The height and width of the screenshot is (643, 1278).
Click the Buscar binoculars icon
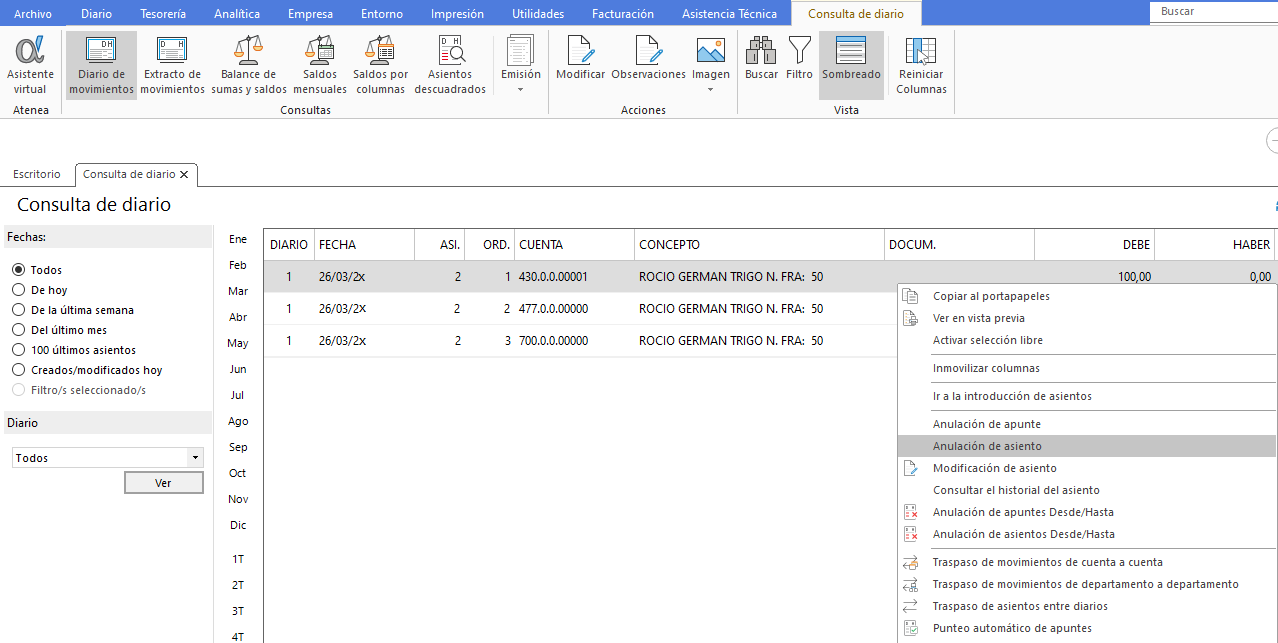pos(761,60)
